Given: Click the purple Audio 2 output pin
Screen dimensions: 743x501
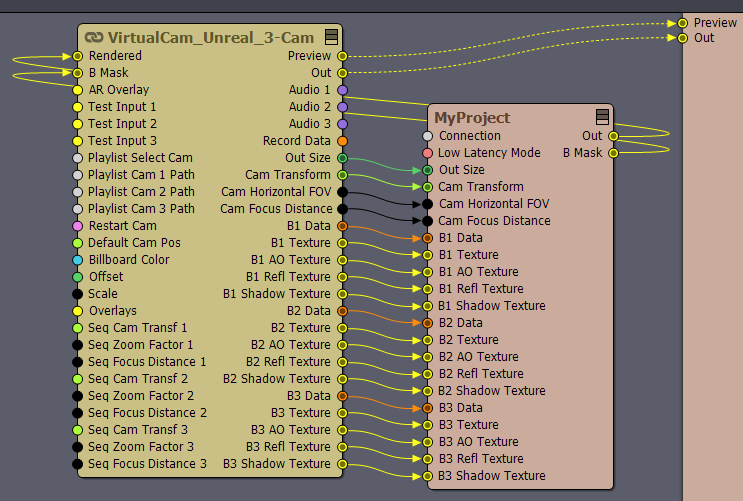Looking at the screenshot, I should pyautogui.click(x=342, y=107).
